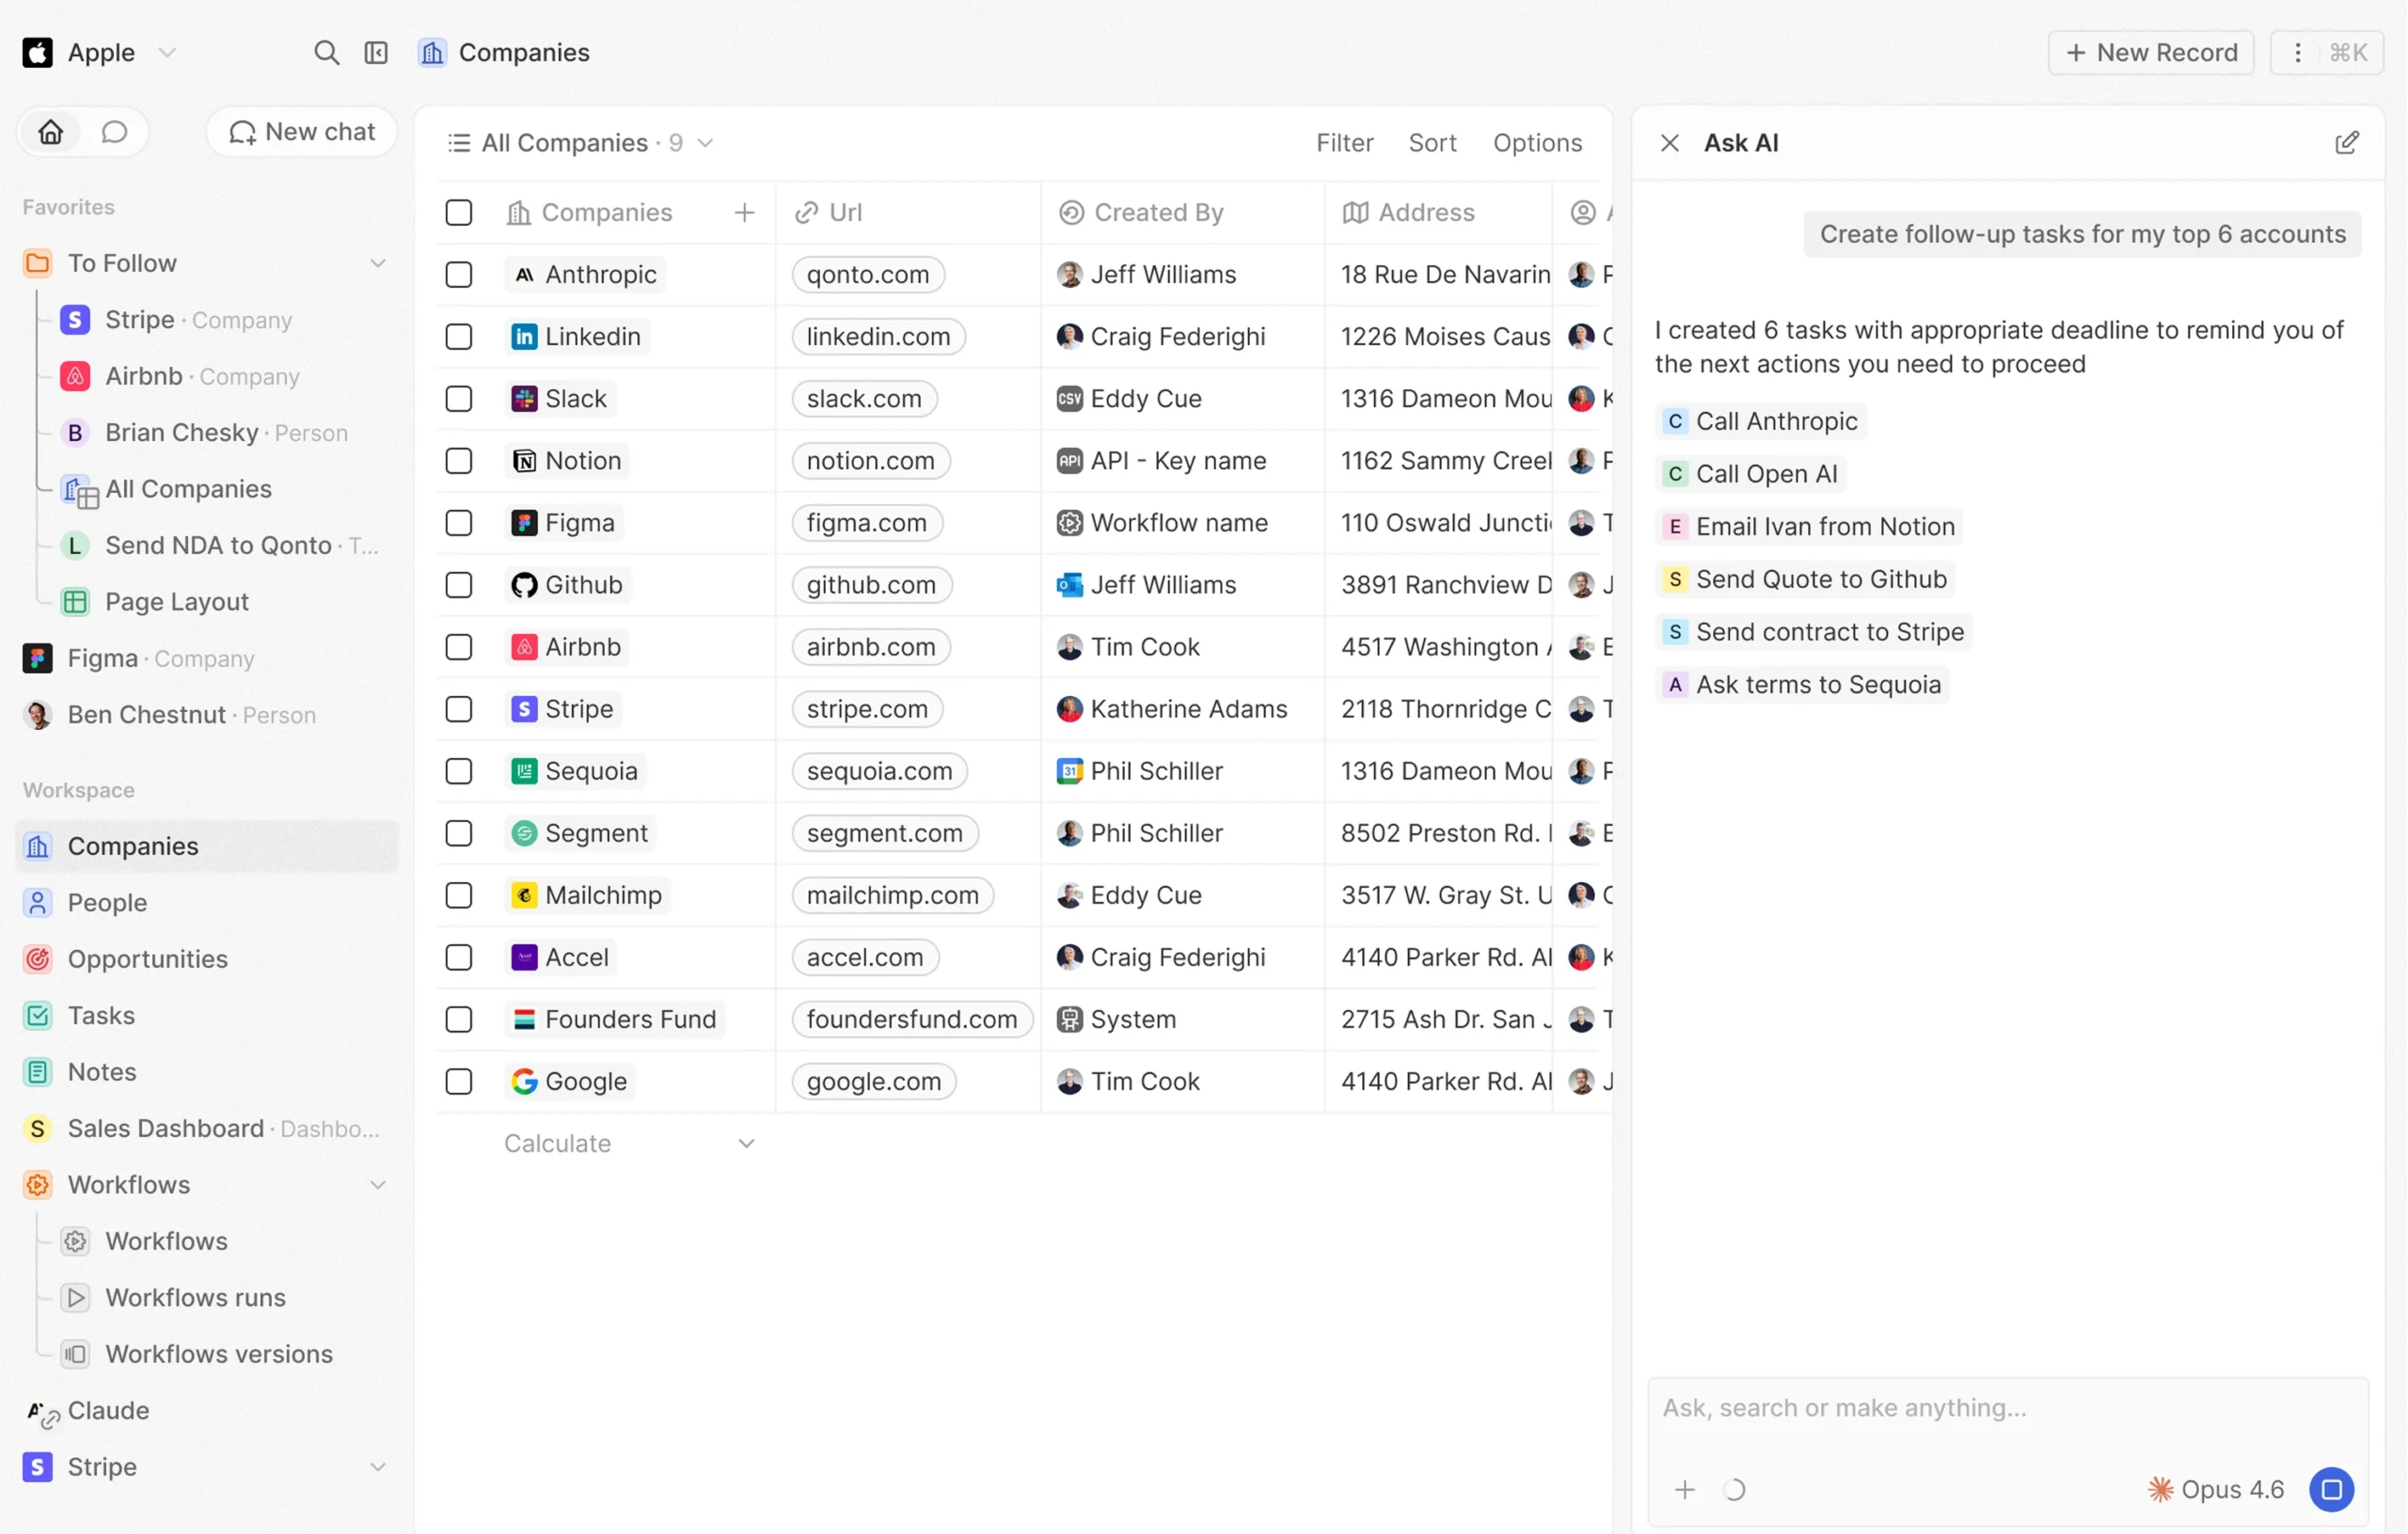This screenshot has height=1534, width=2408.
Task: Expand the Stripe sidebar section chevron
Action: [378, 1466]
